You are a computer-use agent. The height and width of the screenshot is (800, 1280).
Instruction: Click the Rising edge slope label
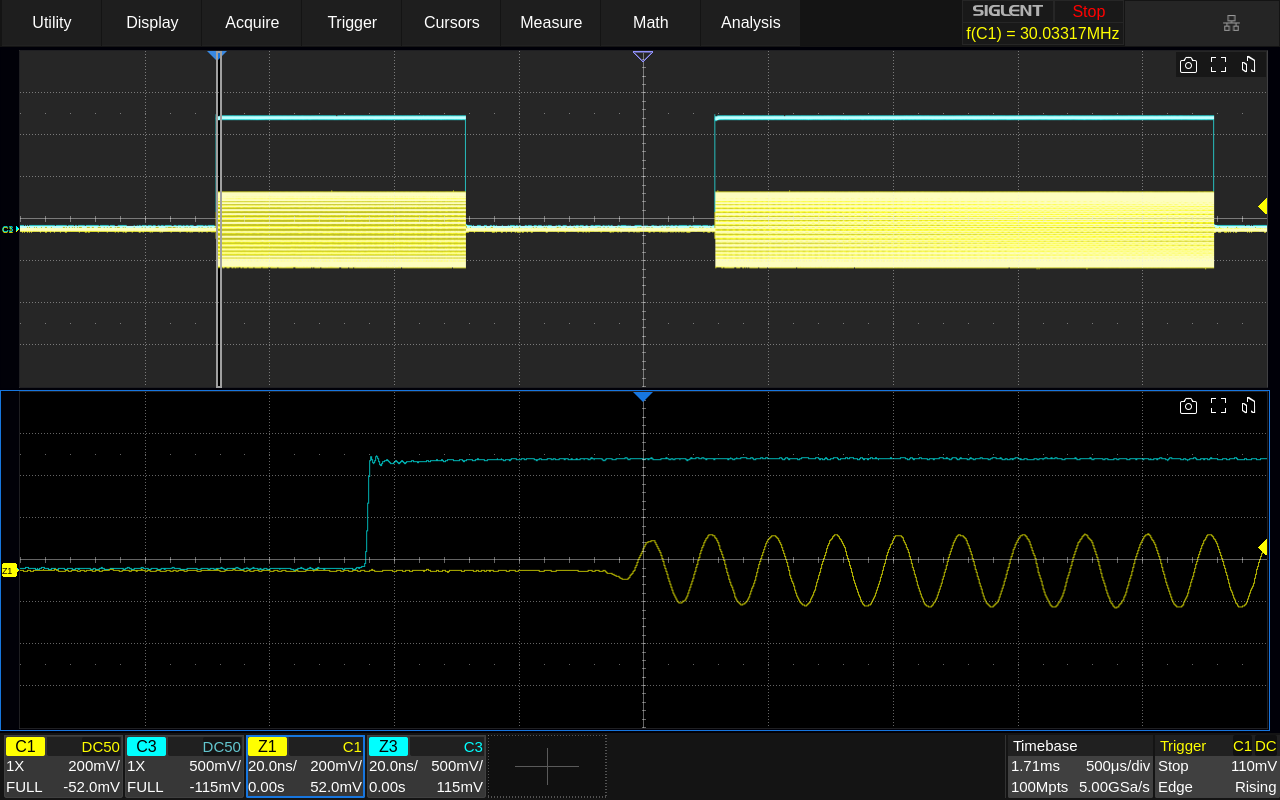[1255, 787]
